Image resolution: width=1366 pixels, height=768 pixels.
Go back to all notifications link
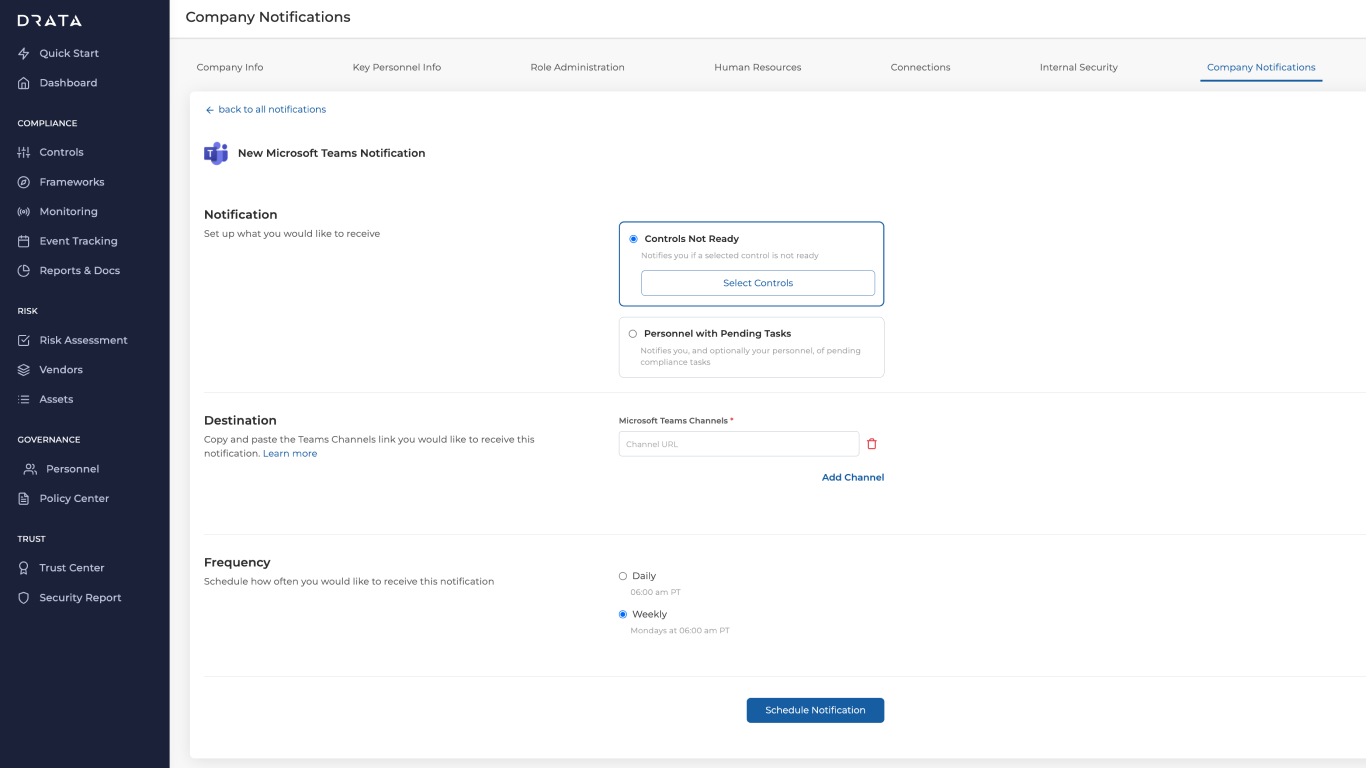(x=266, y=109)
